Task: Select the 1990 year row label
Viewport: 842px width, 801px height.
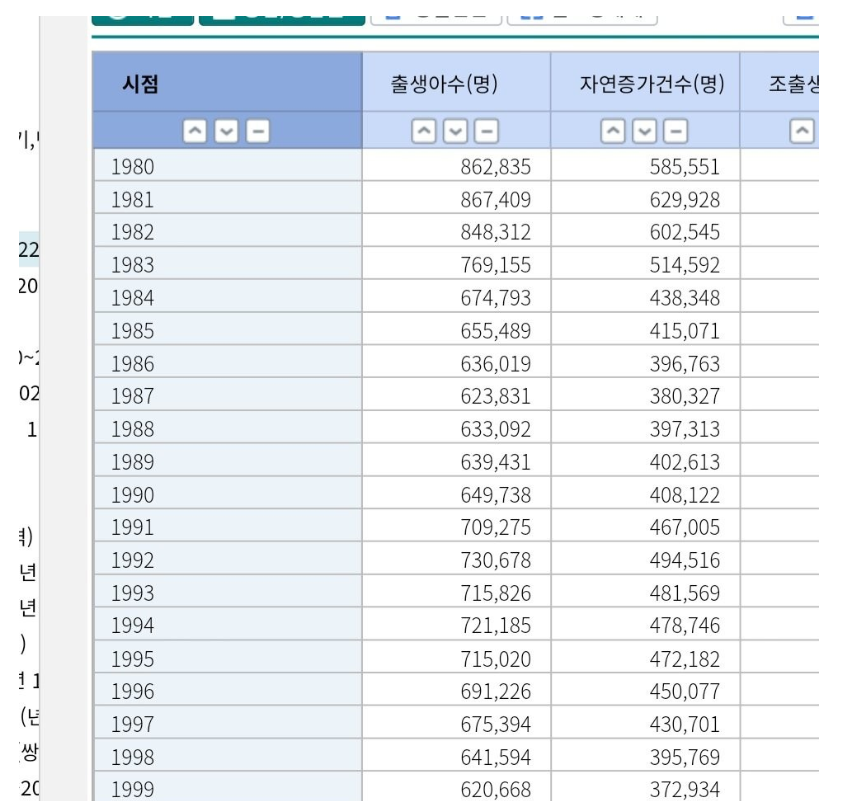Action: point(133,495)
